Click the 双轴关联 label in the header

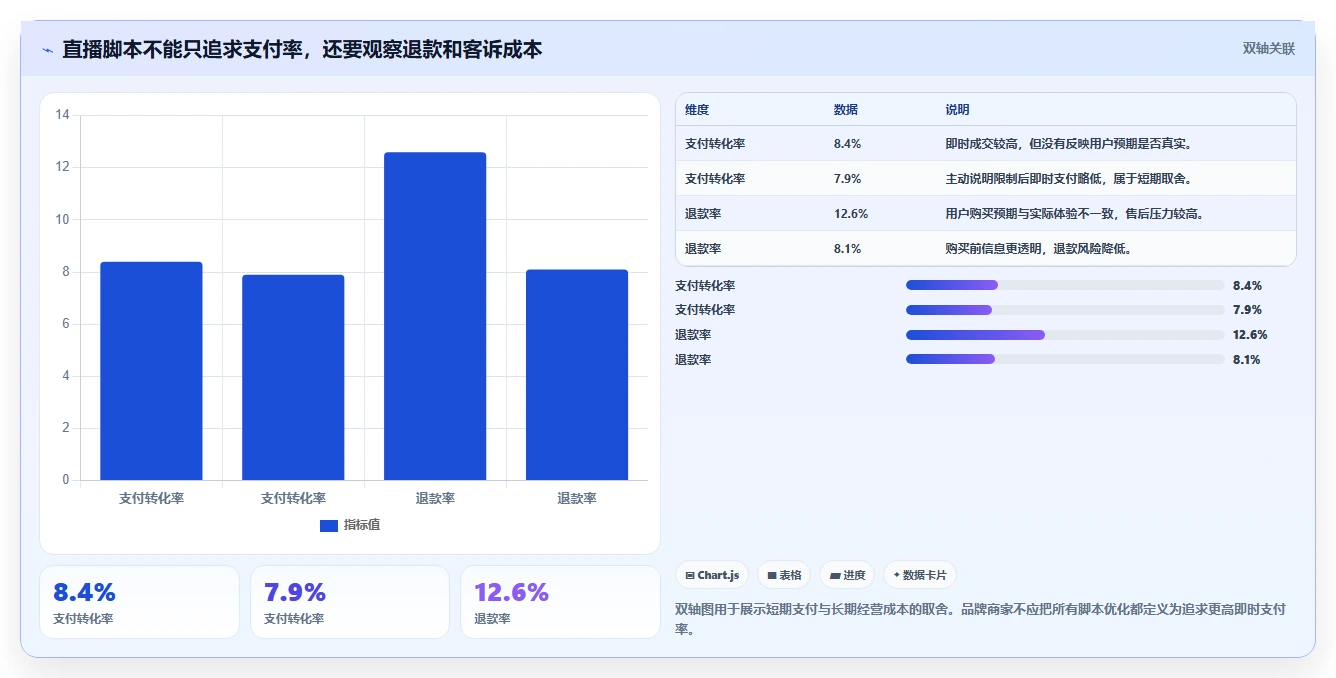click(x=1268, y=49)
